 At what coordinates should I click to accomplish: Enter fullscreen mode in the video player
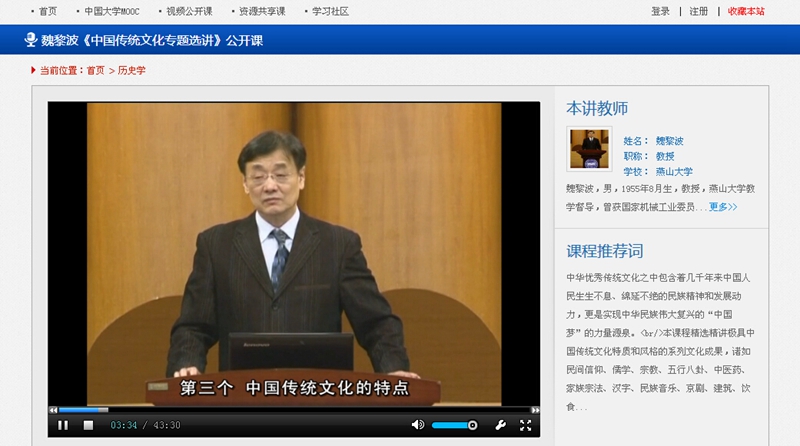point(526,425)
